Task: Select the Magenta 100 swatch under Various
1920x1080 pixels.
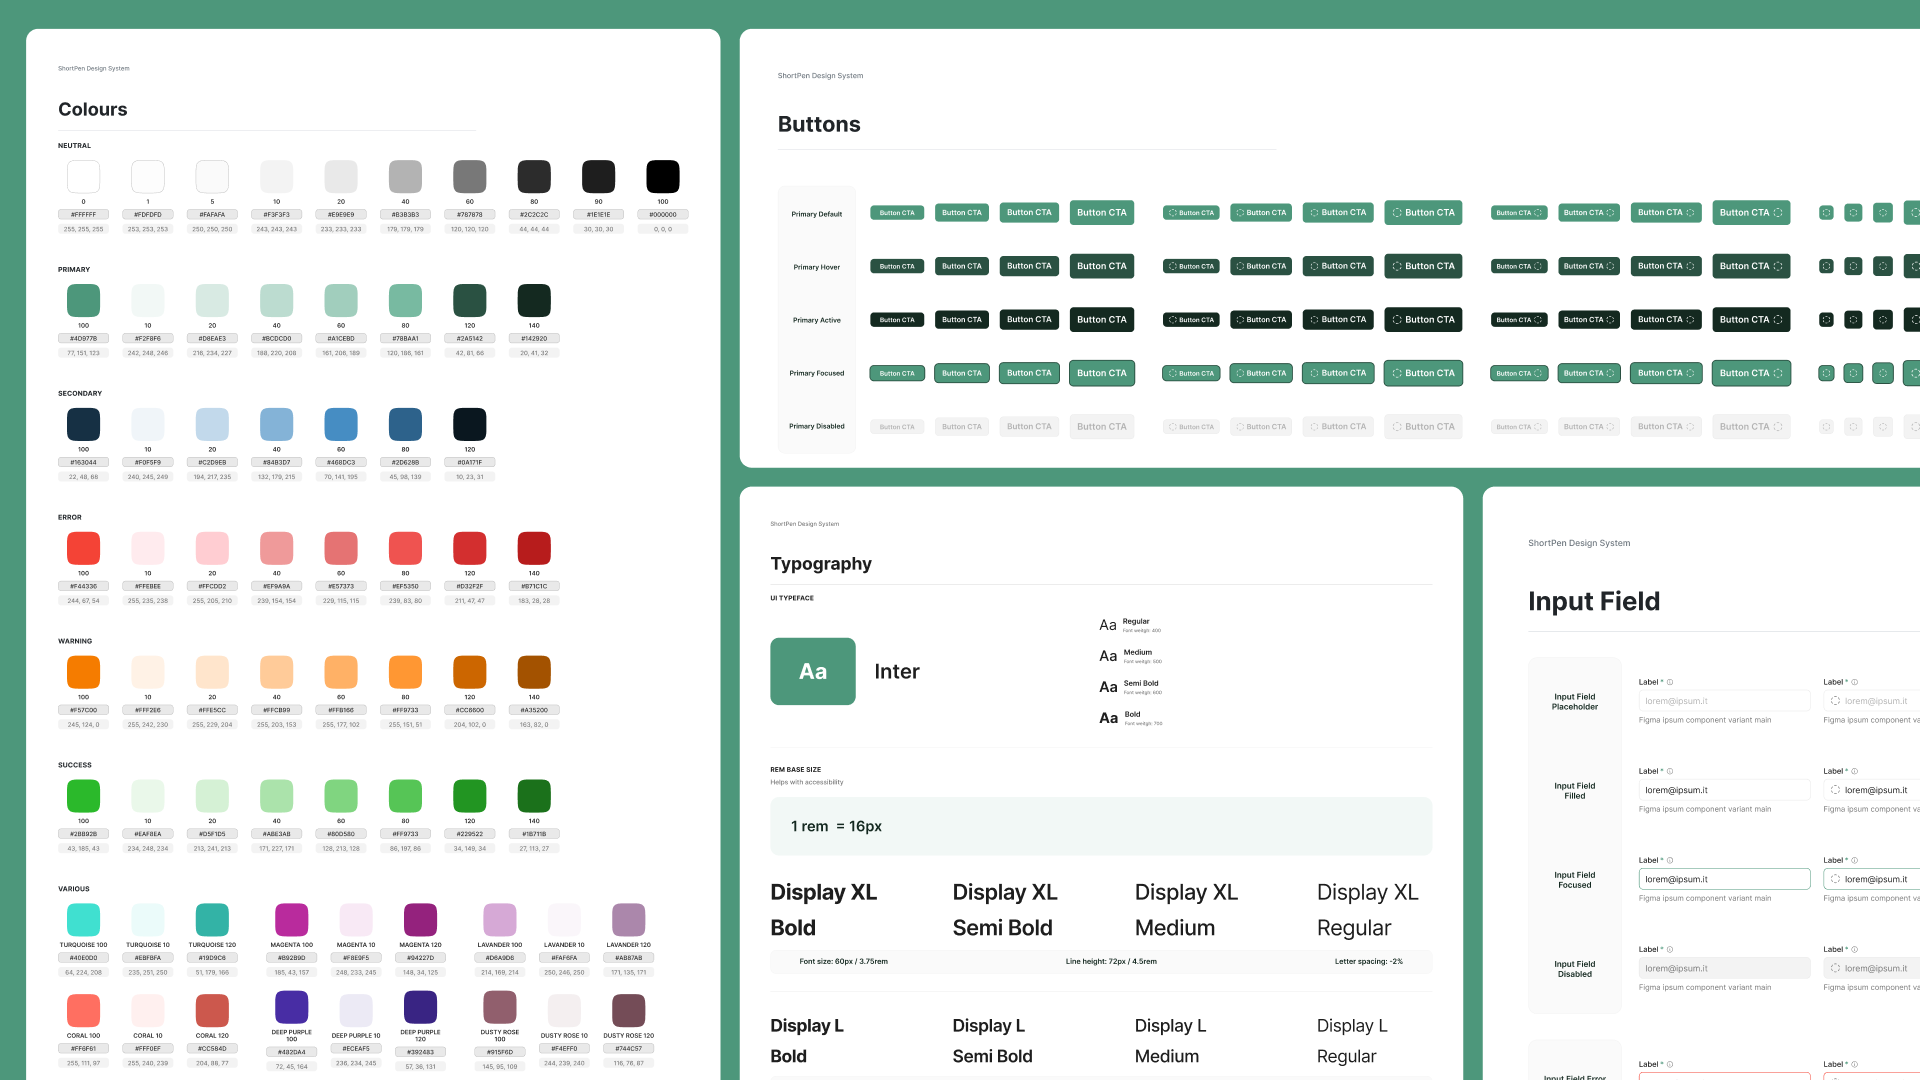Action: pyautogui.click(x=291, y=919)
